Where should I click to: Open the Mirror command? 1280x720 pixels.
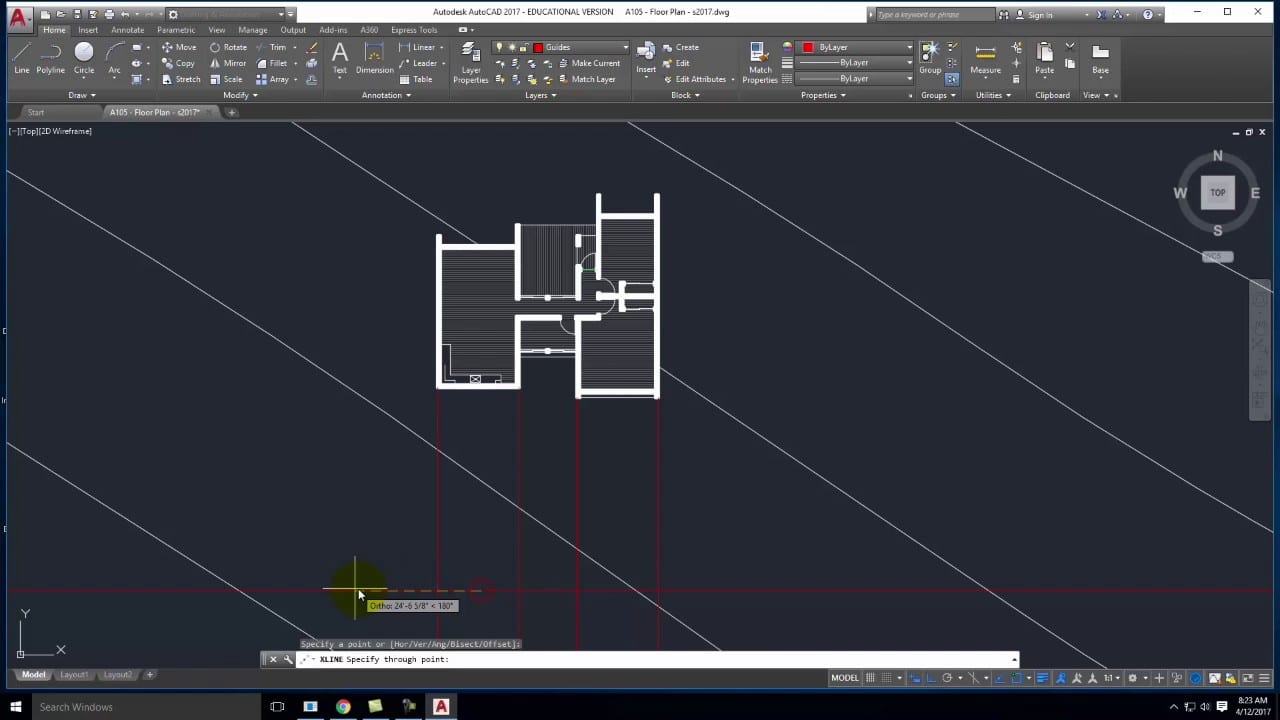[x=234, y=63]
